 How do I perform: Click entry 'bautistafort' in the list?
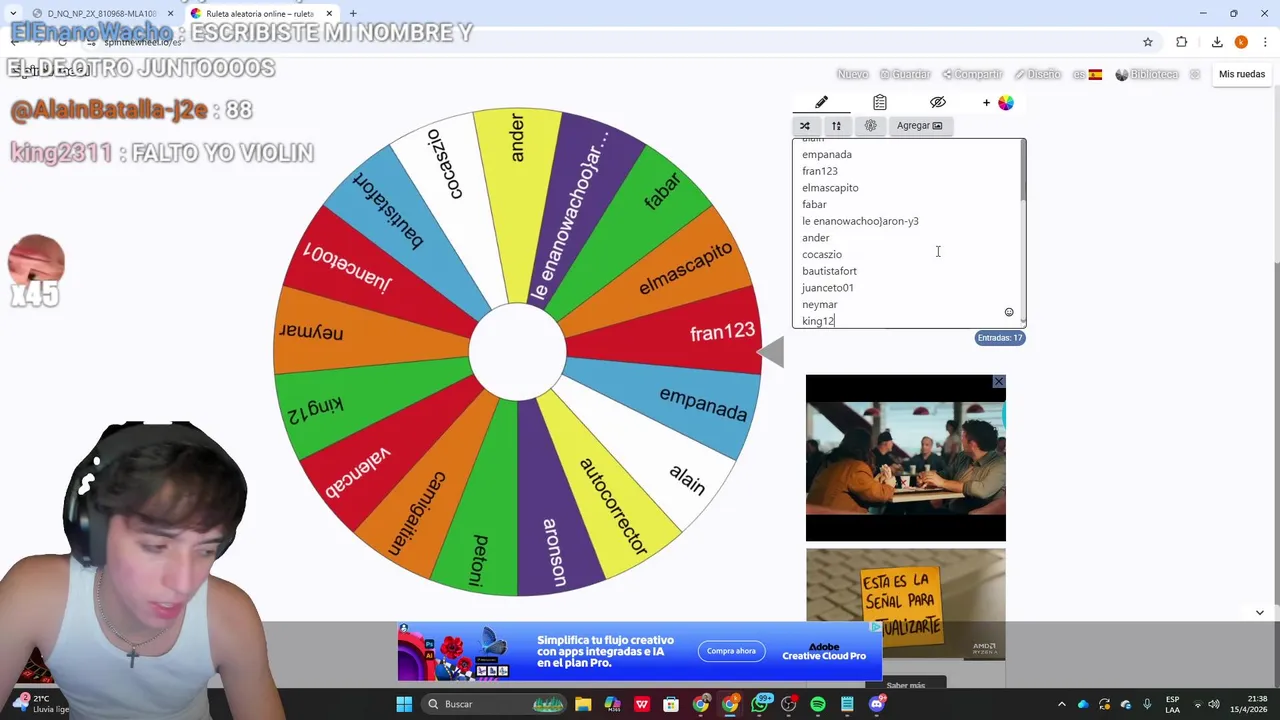tap(829, 271)
